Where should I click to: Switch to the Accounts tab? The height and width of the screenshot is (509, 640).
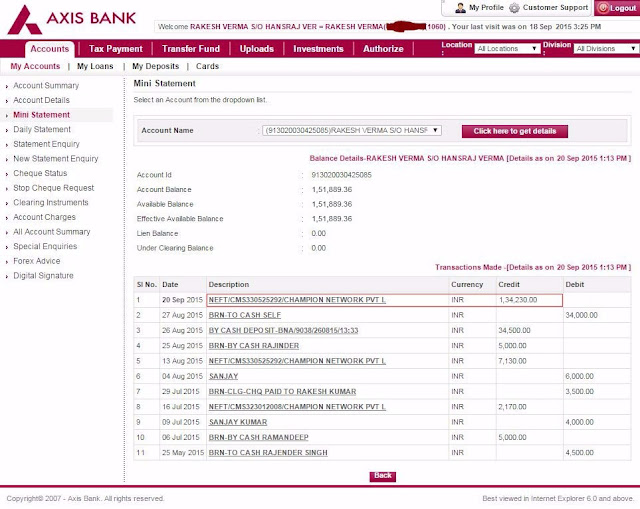click(50, 49)
